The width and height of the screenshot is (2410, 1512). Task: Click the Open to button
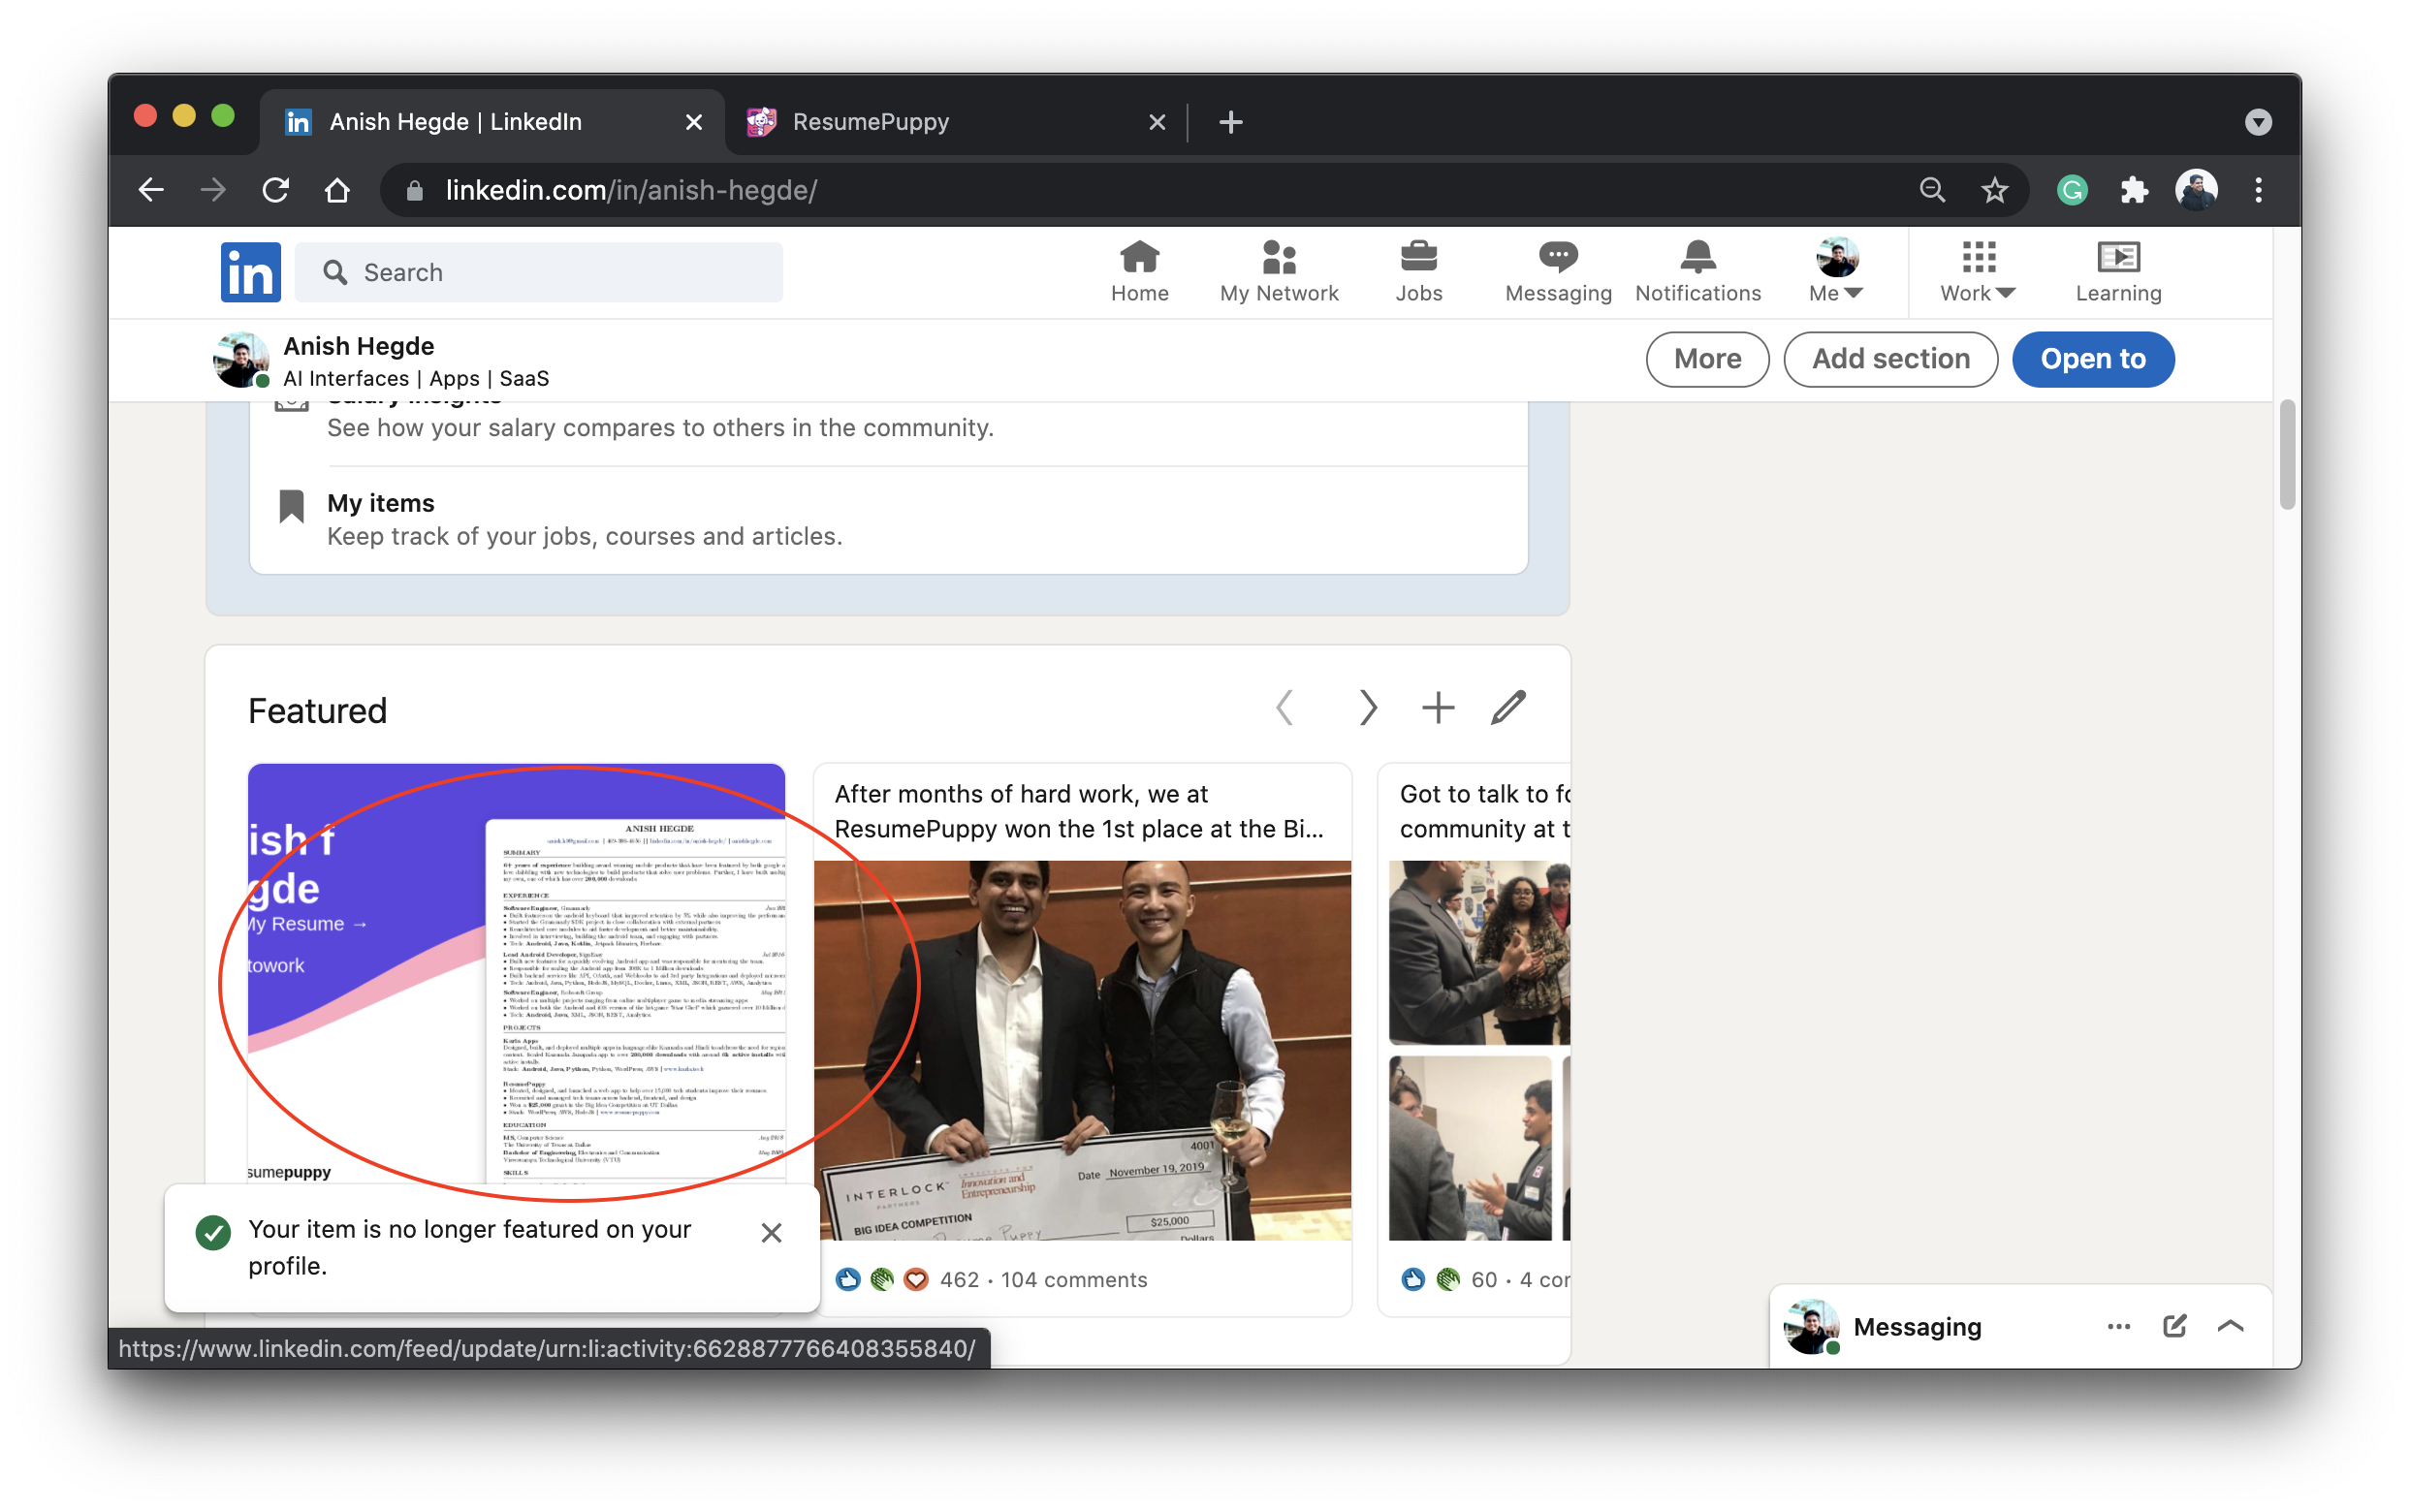tap(2092, 359)
